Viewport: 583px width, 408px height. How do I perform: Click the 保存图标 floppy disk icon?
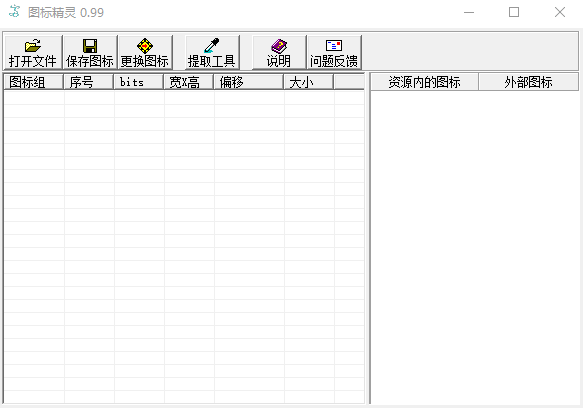90,46
